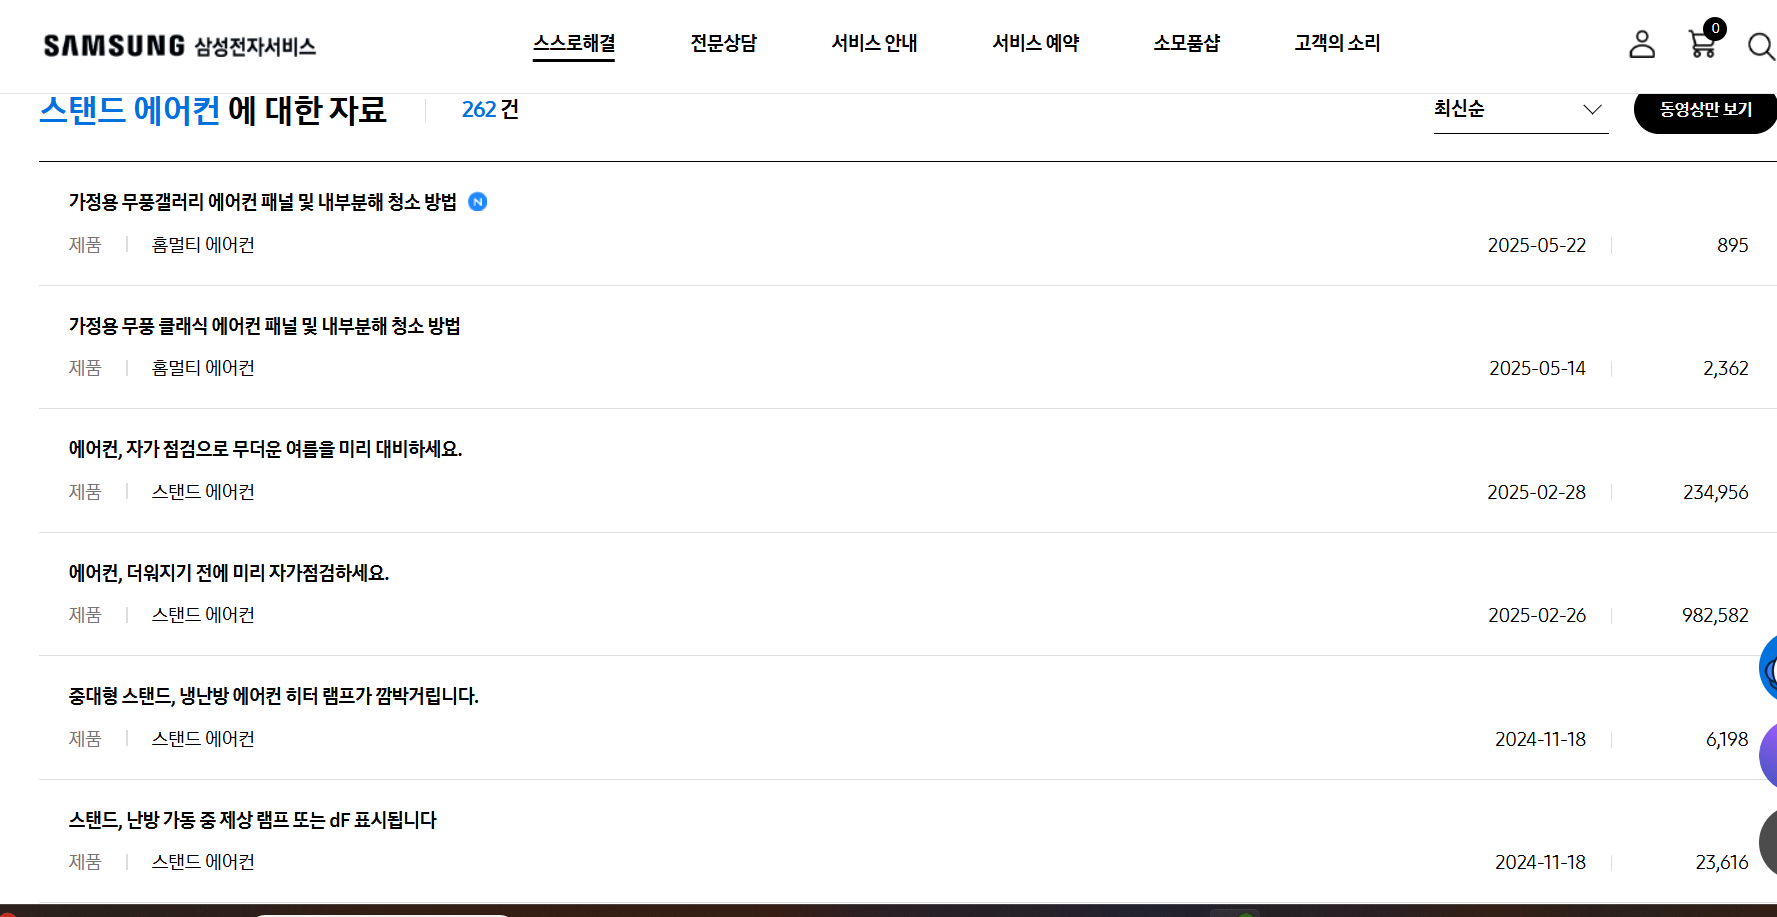The width and height of the screenshot is (1777, 917).
Task: Click 스탠드 에어컨 under 2025-02-28 article
Action: click(x=203, y=492)
